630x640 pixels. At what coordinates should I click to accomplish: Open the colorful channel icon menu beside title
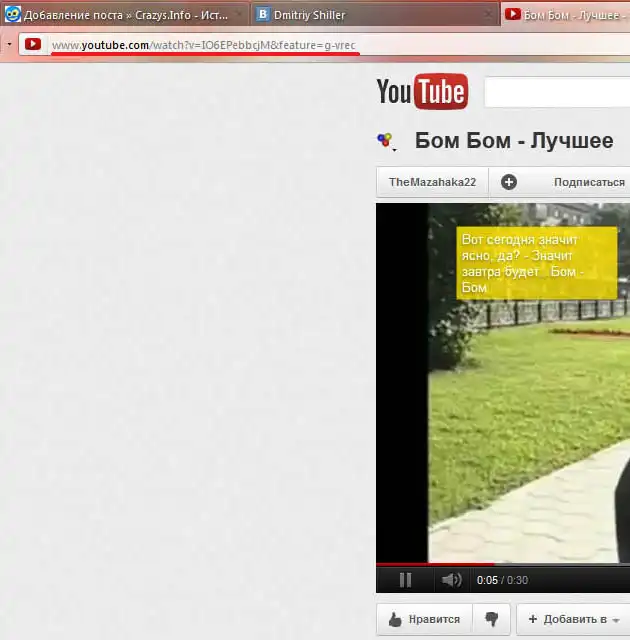(385, 141)
